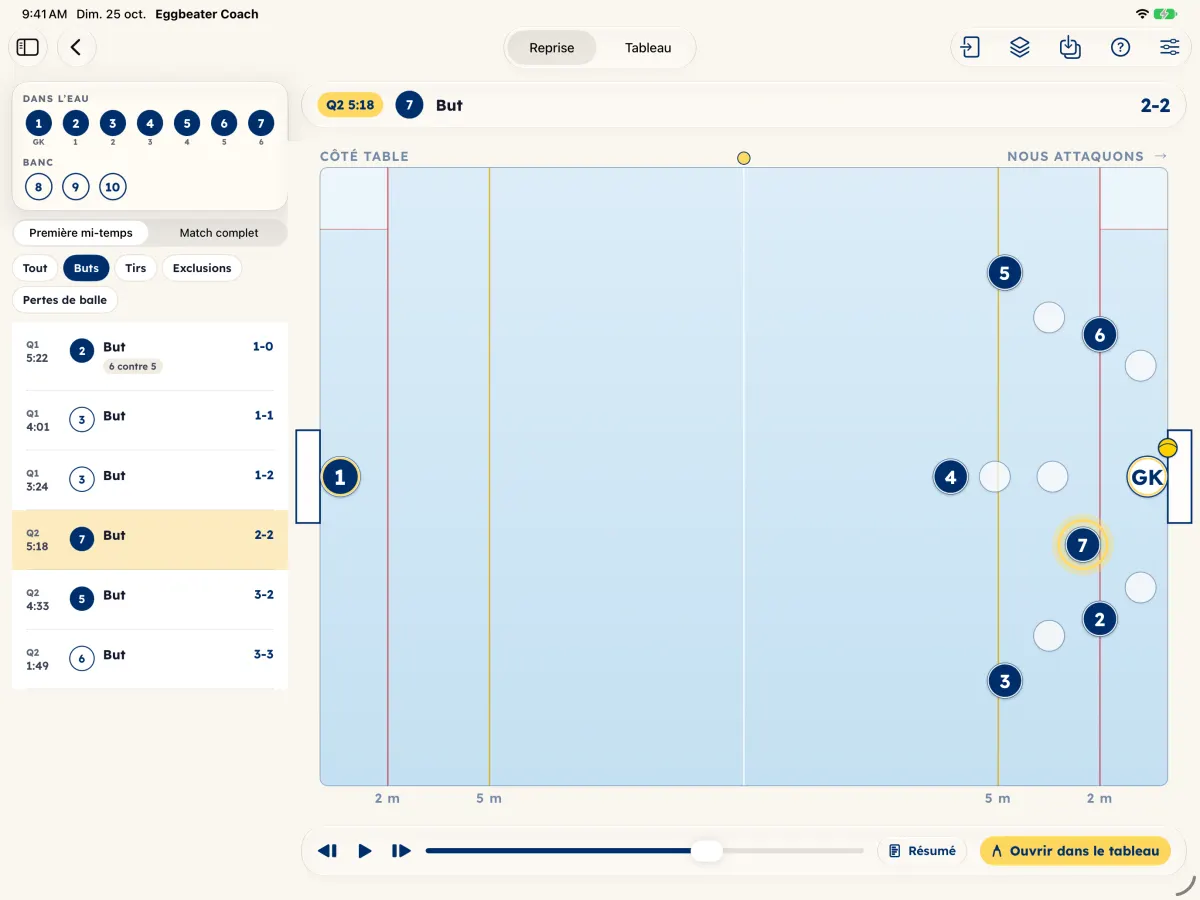Open the stacked layers icon
This screenshot has height=900, width=1200.
pyautogui.click(x=1020, y=47)
